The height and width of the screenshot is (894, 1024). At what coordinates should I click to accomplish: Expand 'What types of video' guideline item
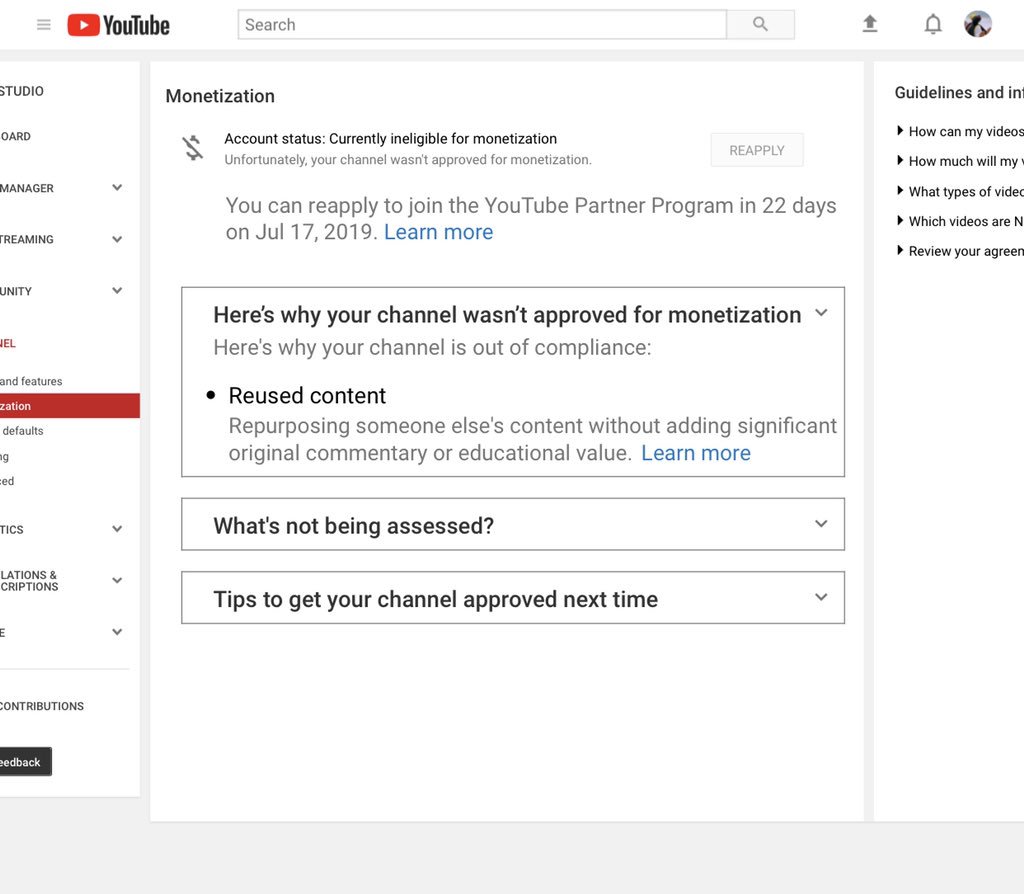tap(960, 191)
